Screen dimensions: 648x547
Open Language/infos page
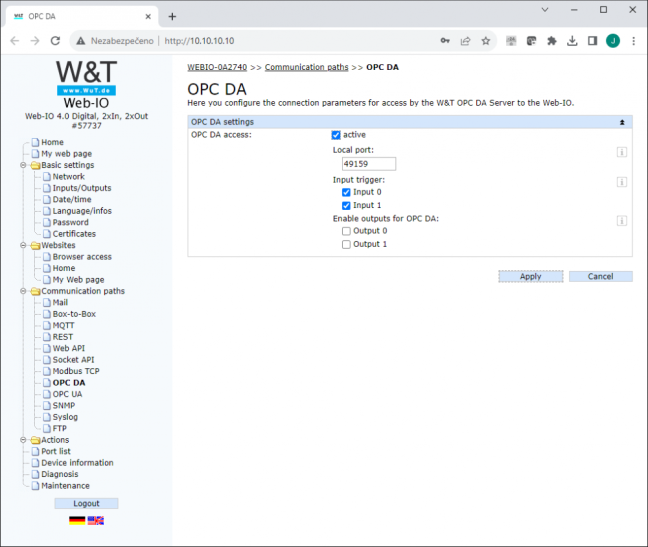[x=82, y=211]
